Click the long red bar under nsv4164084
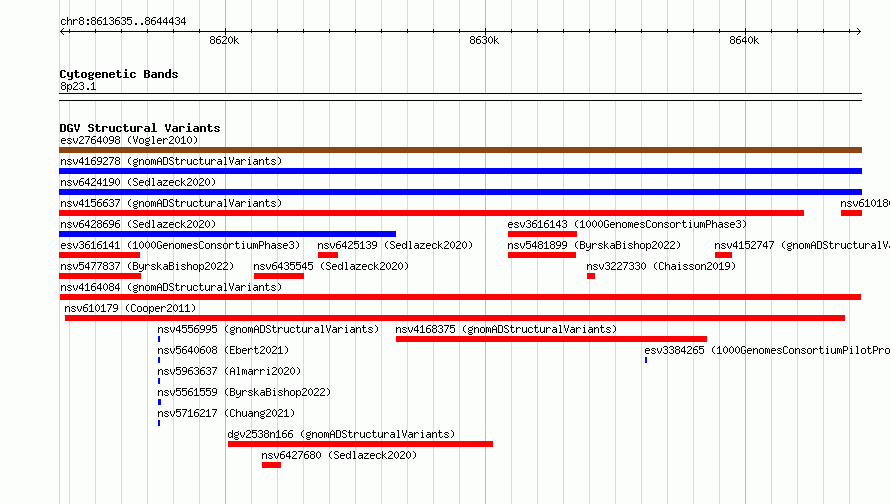This screenshot has width=890, height=504. (x=460, y=297)
